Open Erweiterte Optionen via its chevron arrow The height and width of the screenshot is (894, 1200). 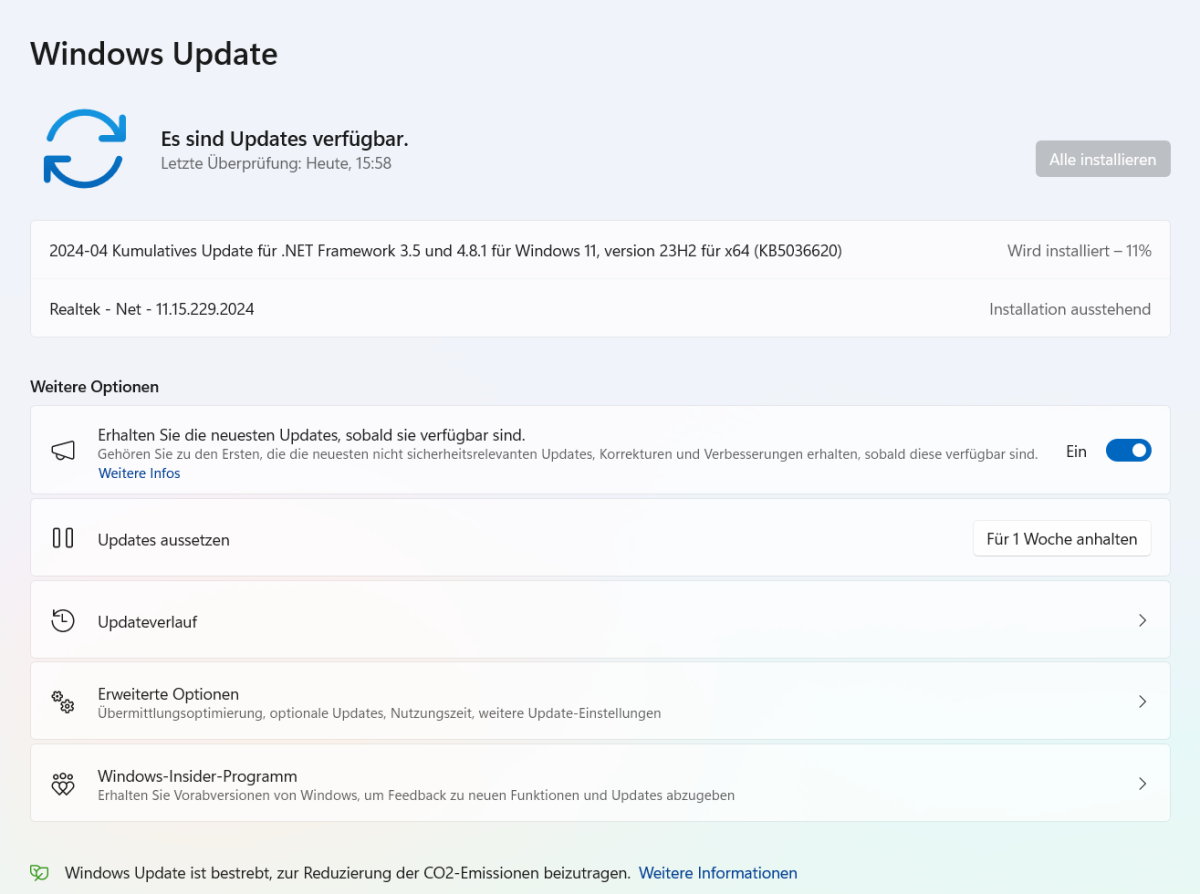pos(1142,702)
